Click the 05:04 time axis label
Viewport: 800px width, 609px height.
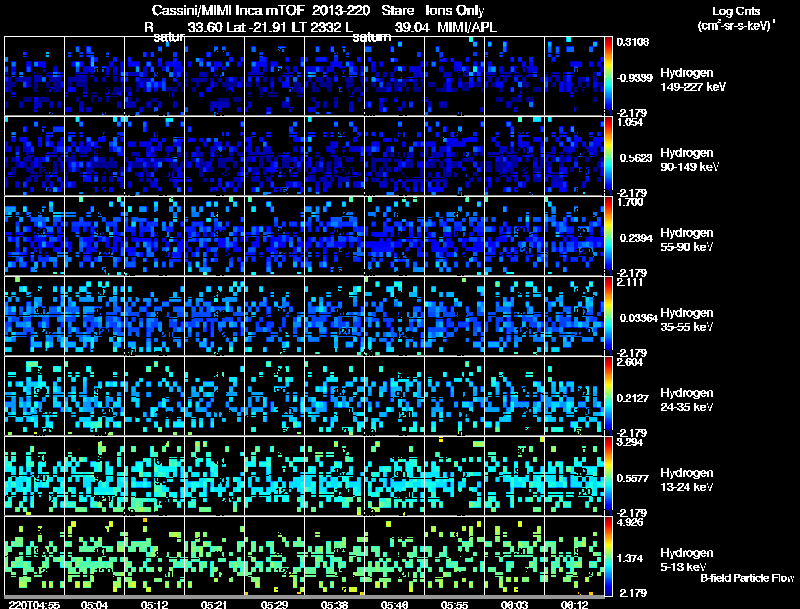click(94, 605)
